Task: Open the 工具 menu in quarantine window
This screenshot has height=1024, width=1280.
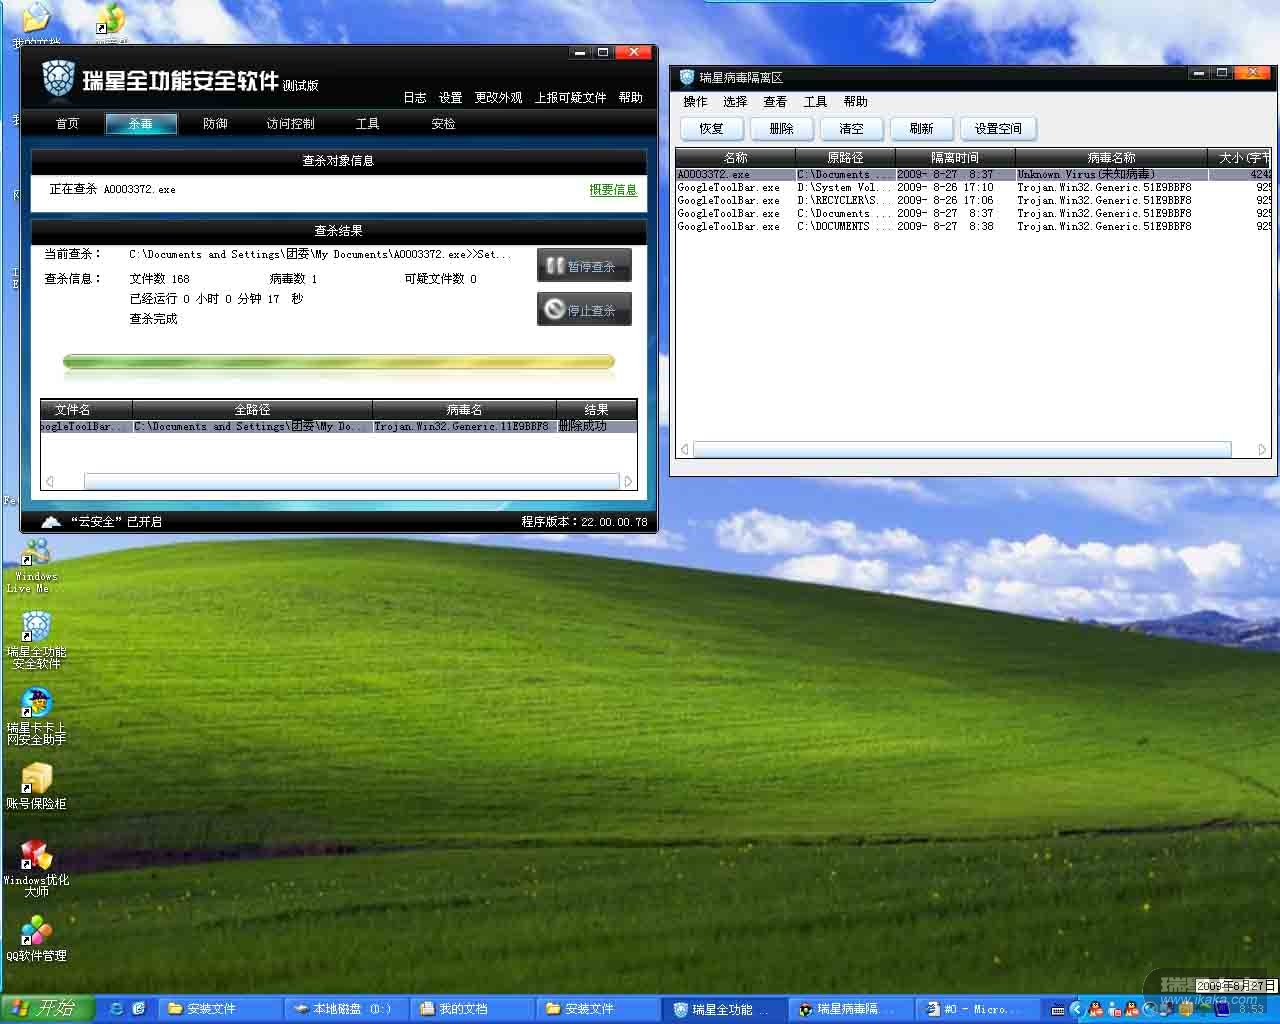Action: [815, 102]
